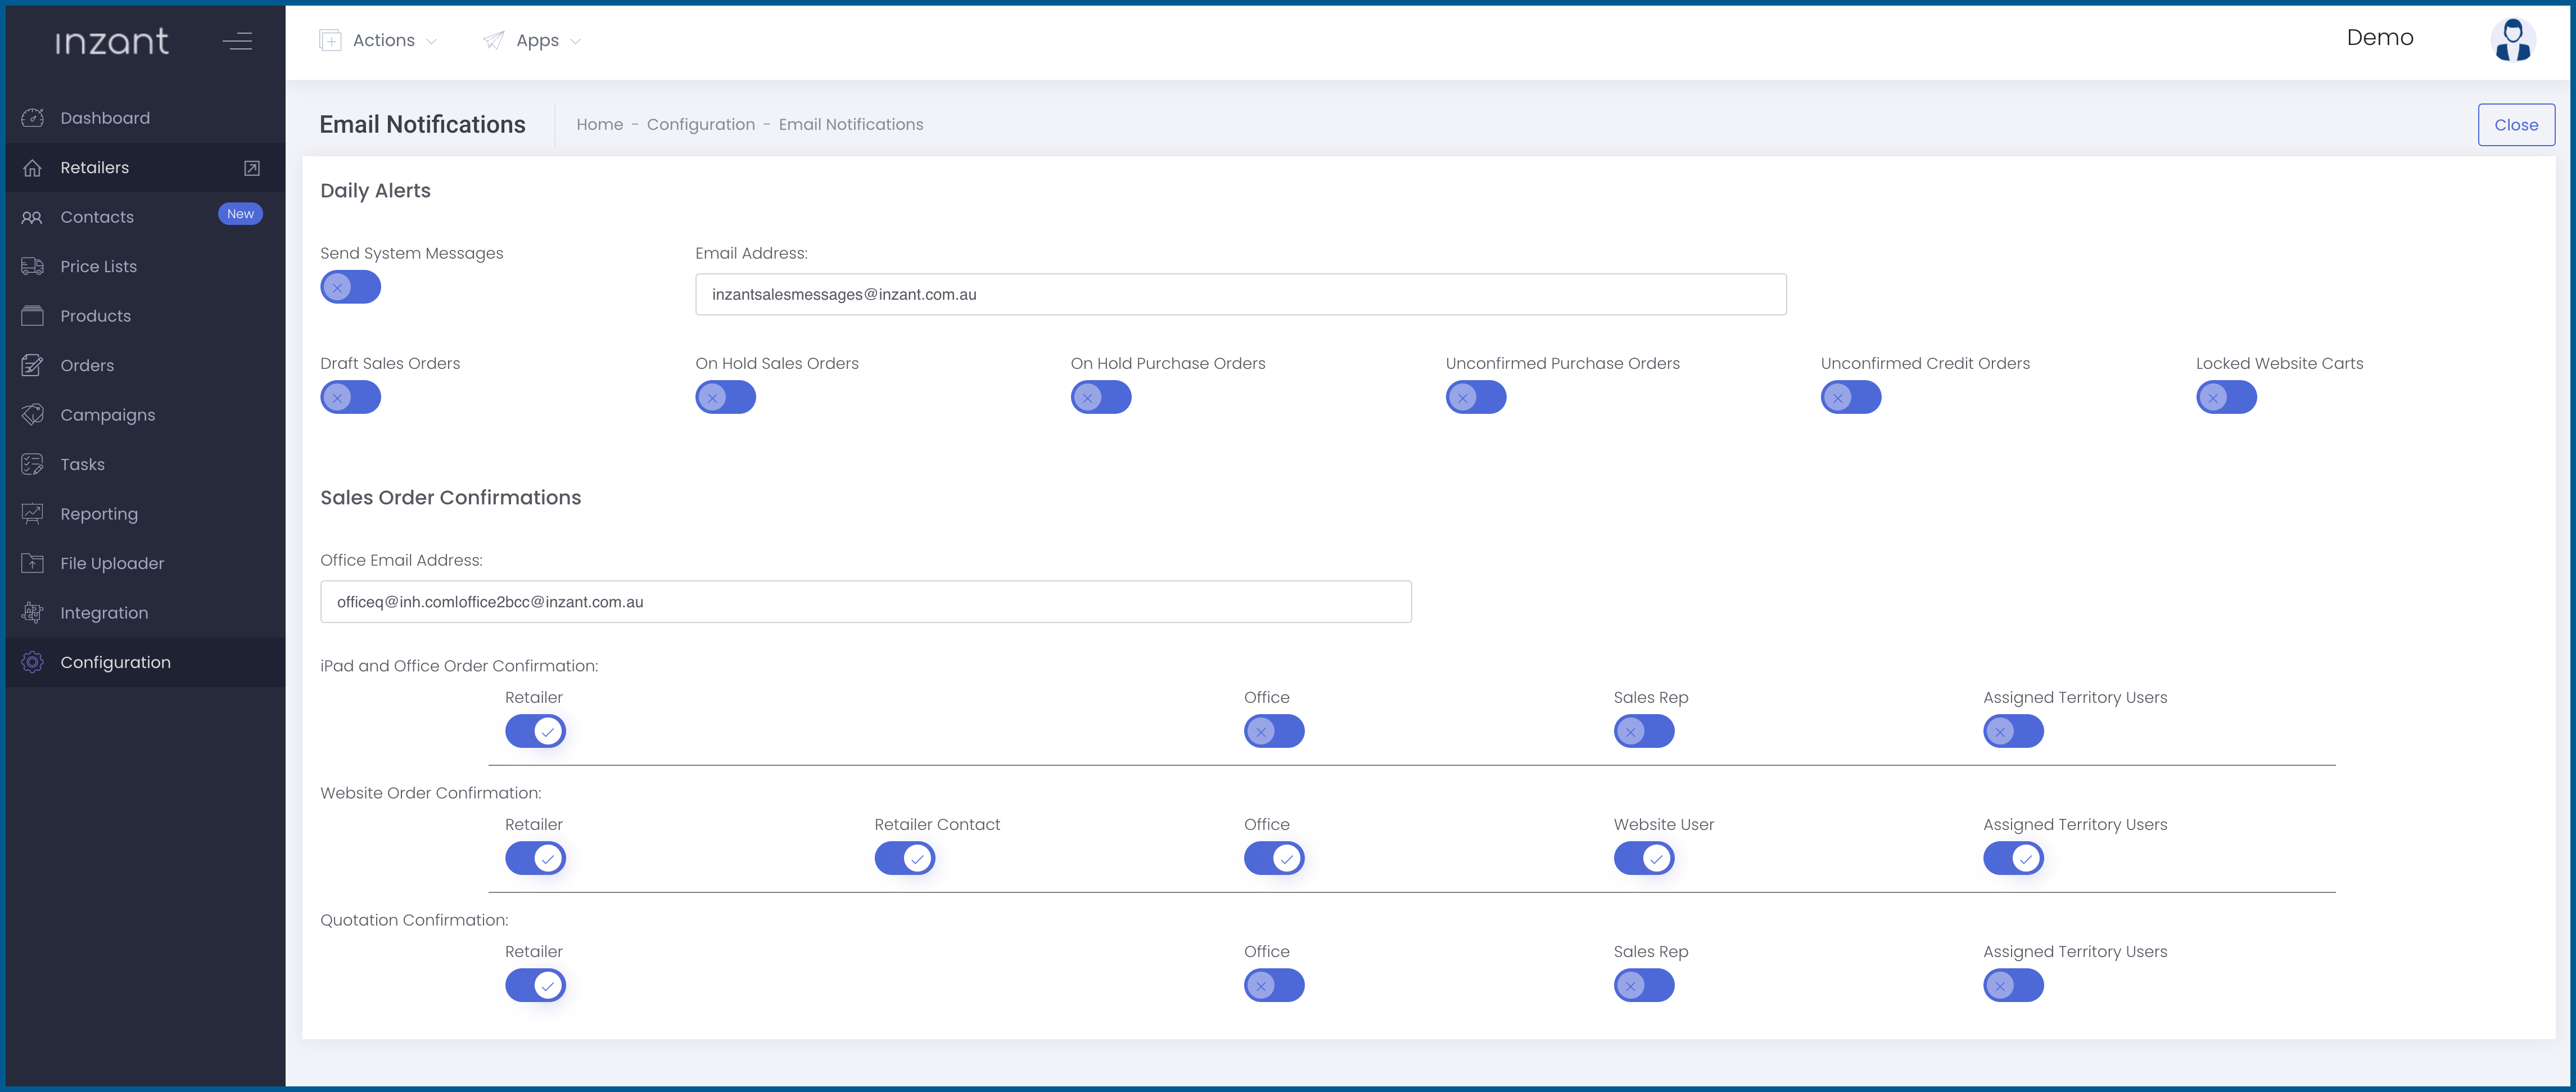This screenshot has width=2576, height=1092.
Task: Open the Orders menu item
Action: tap(87, 366)
